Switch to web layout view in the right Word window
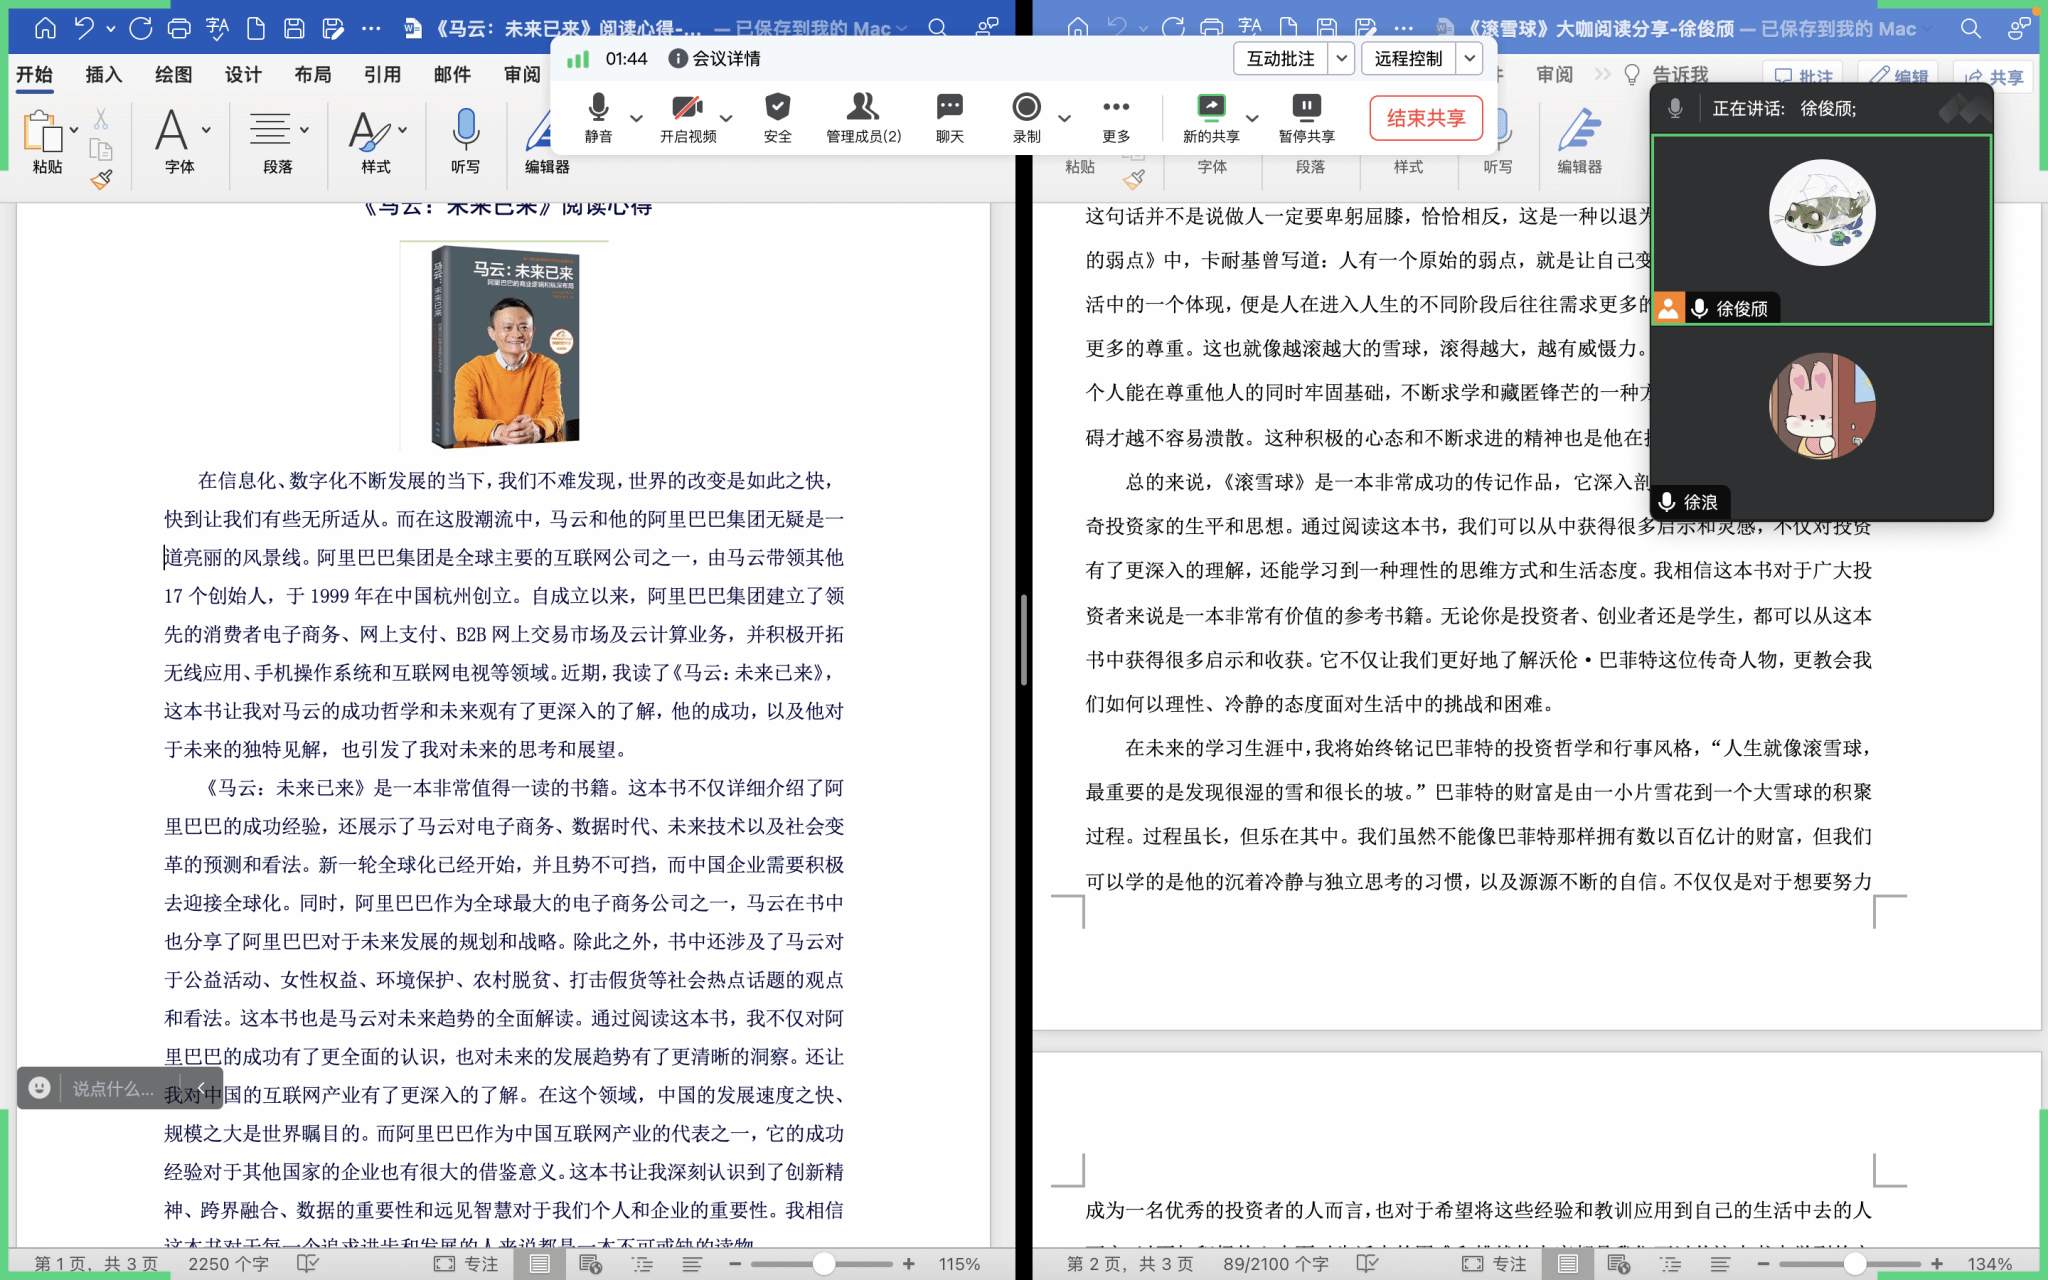 [1618, 1264]
